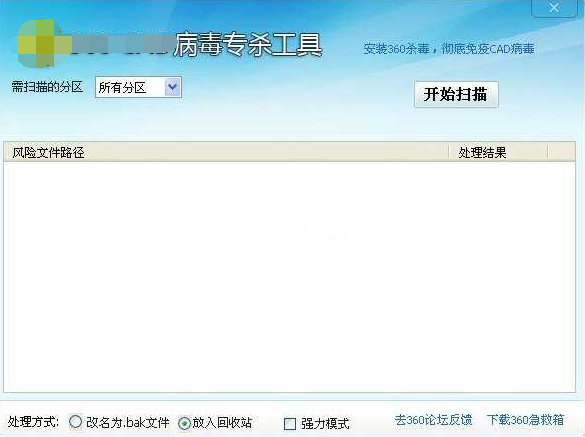Image resolution: width=585 pixels, height=437 pixels.
Task: Start scanning with 开始扫描 button
Action: tap(456, 94)
